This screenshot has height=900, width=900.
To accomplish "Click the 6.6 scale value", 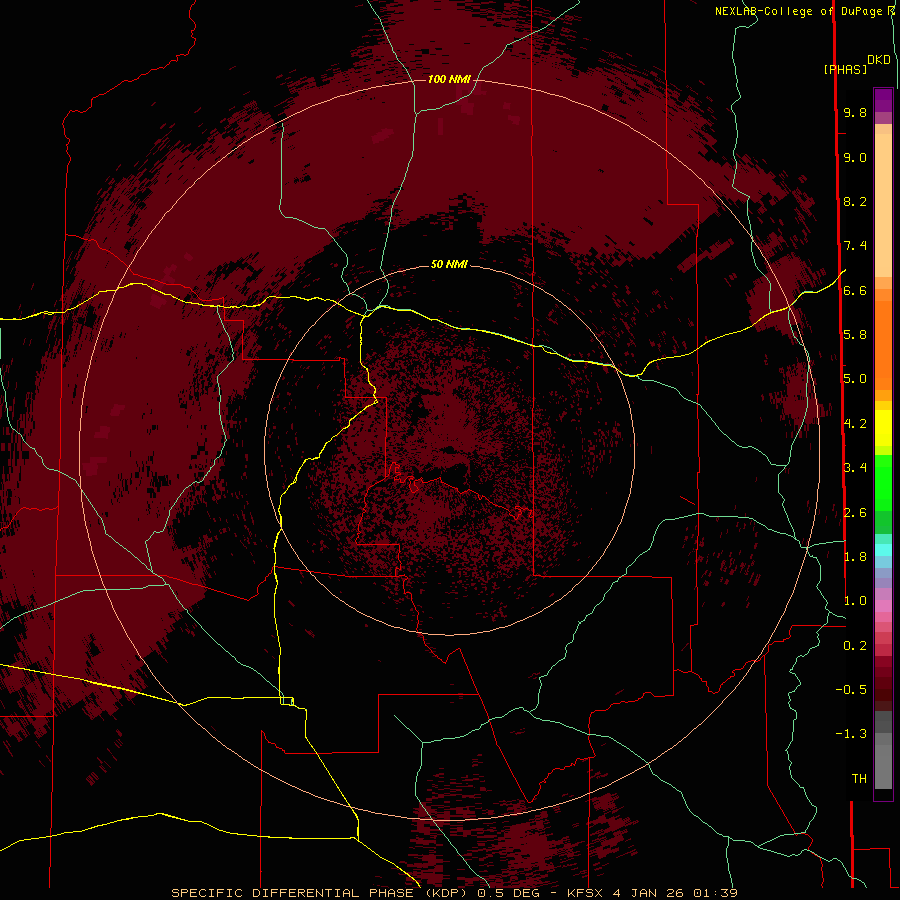I will click(x=855, y=290).
